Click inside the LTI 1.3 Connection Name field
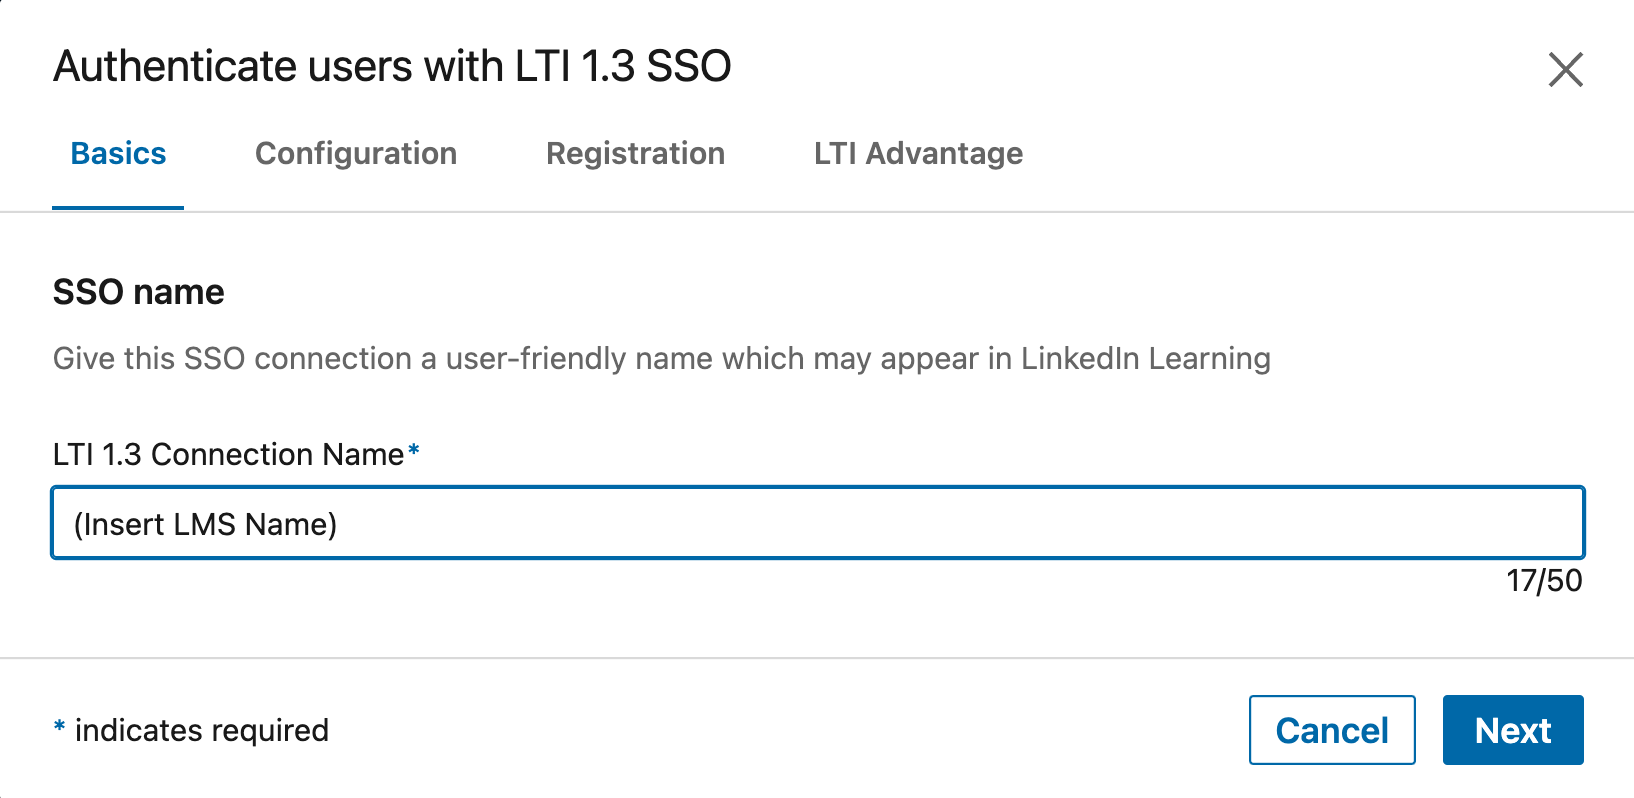 (x=700, y=522)
